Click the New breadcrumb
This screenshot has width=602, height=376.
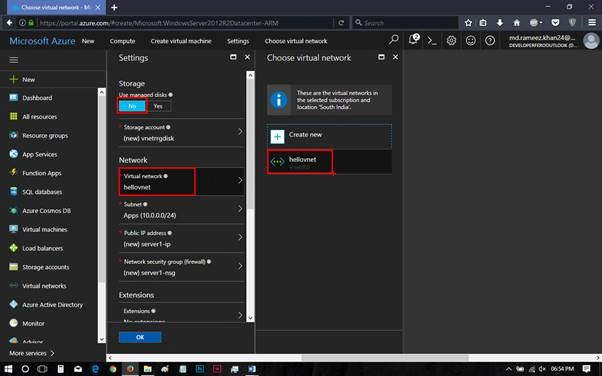click(x=88, y=41)
